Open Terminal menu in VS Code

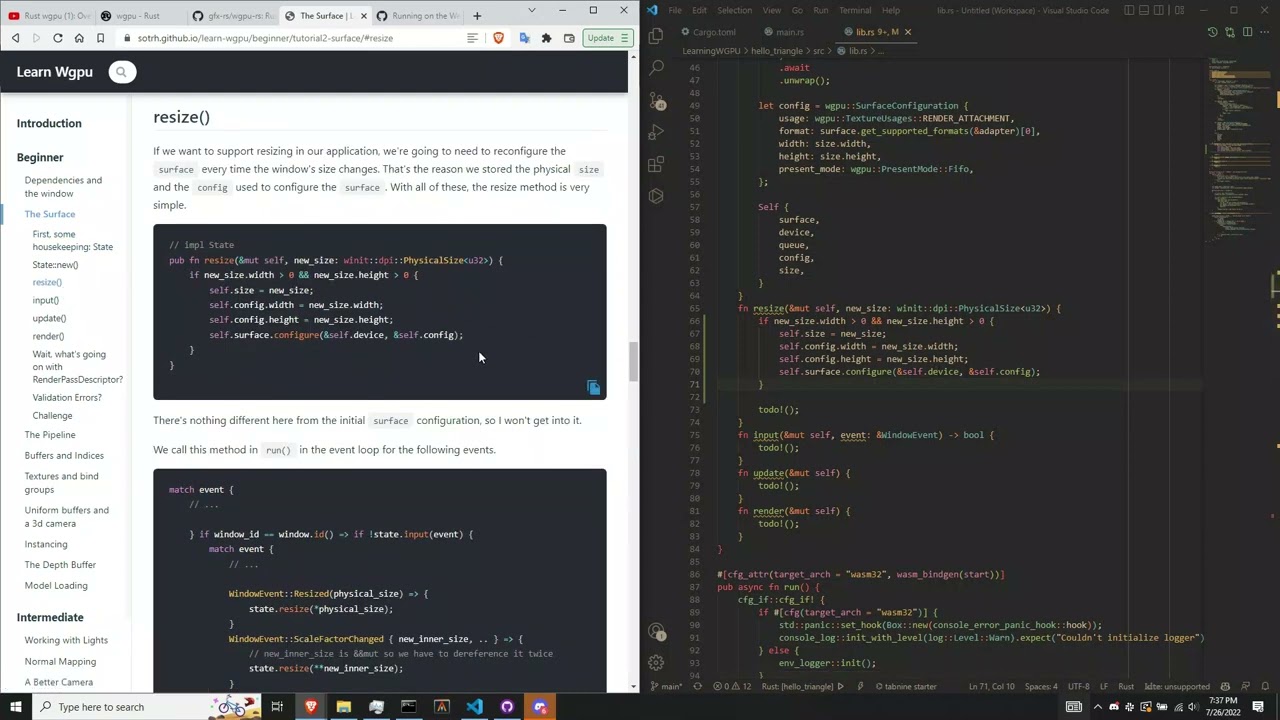(855, 10)
